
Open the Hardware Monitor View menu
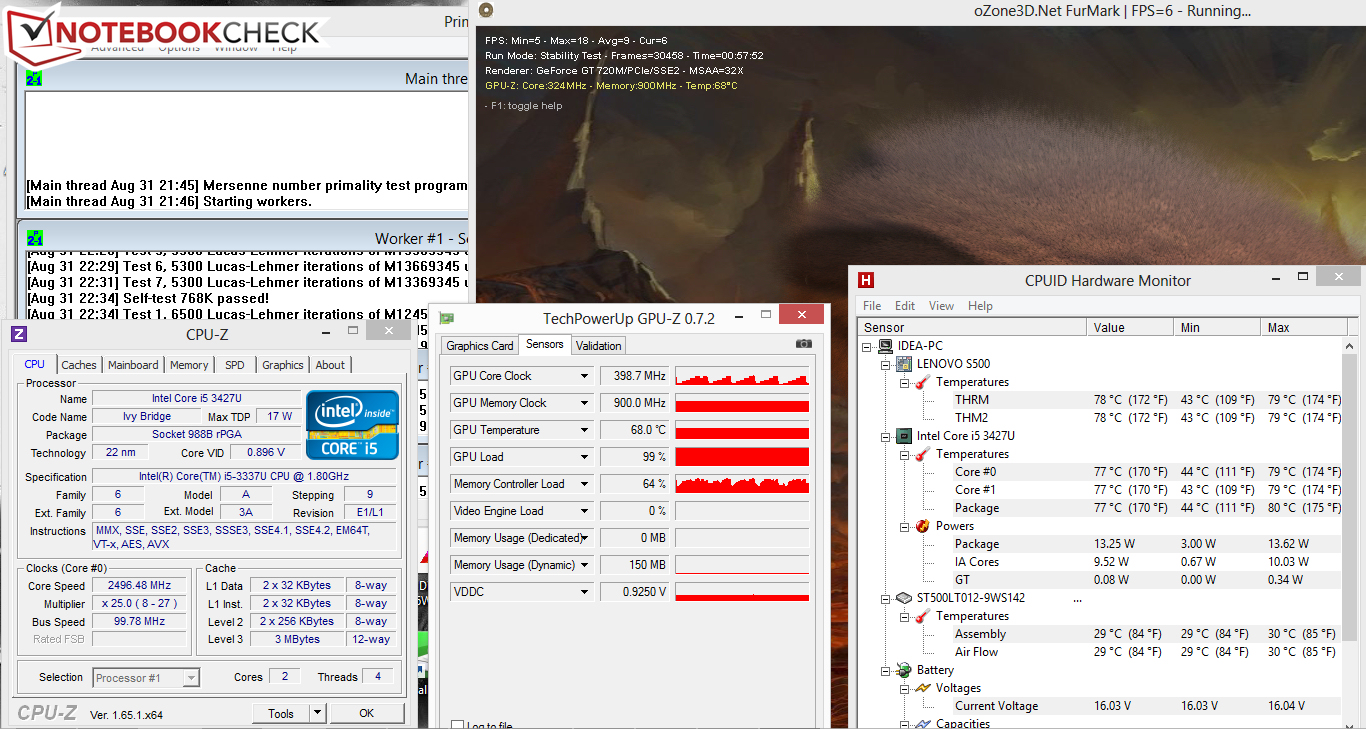tap(941, 306)
